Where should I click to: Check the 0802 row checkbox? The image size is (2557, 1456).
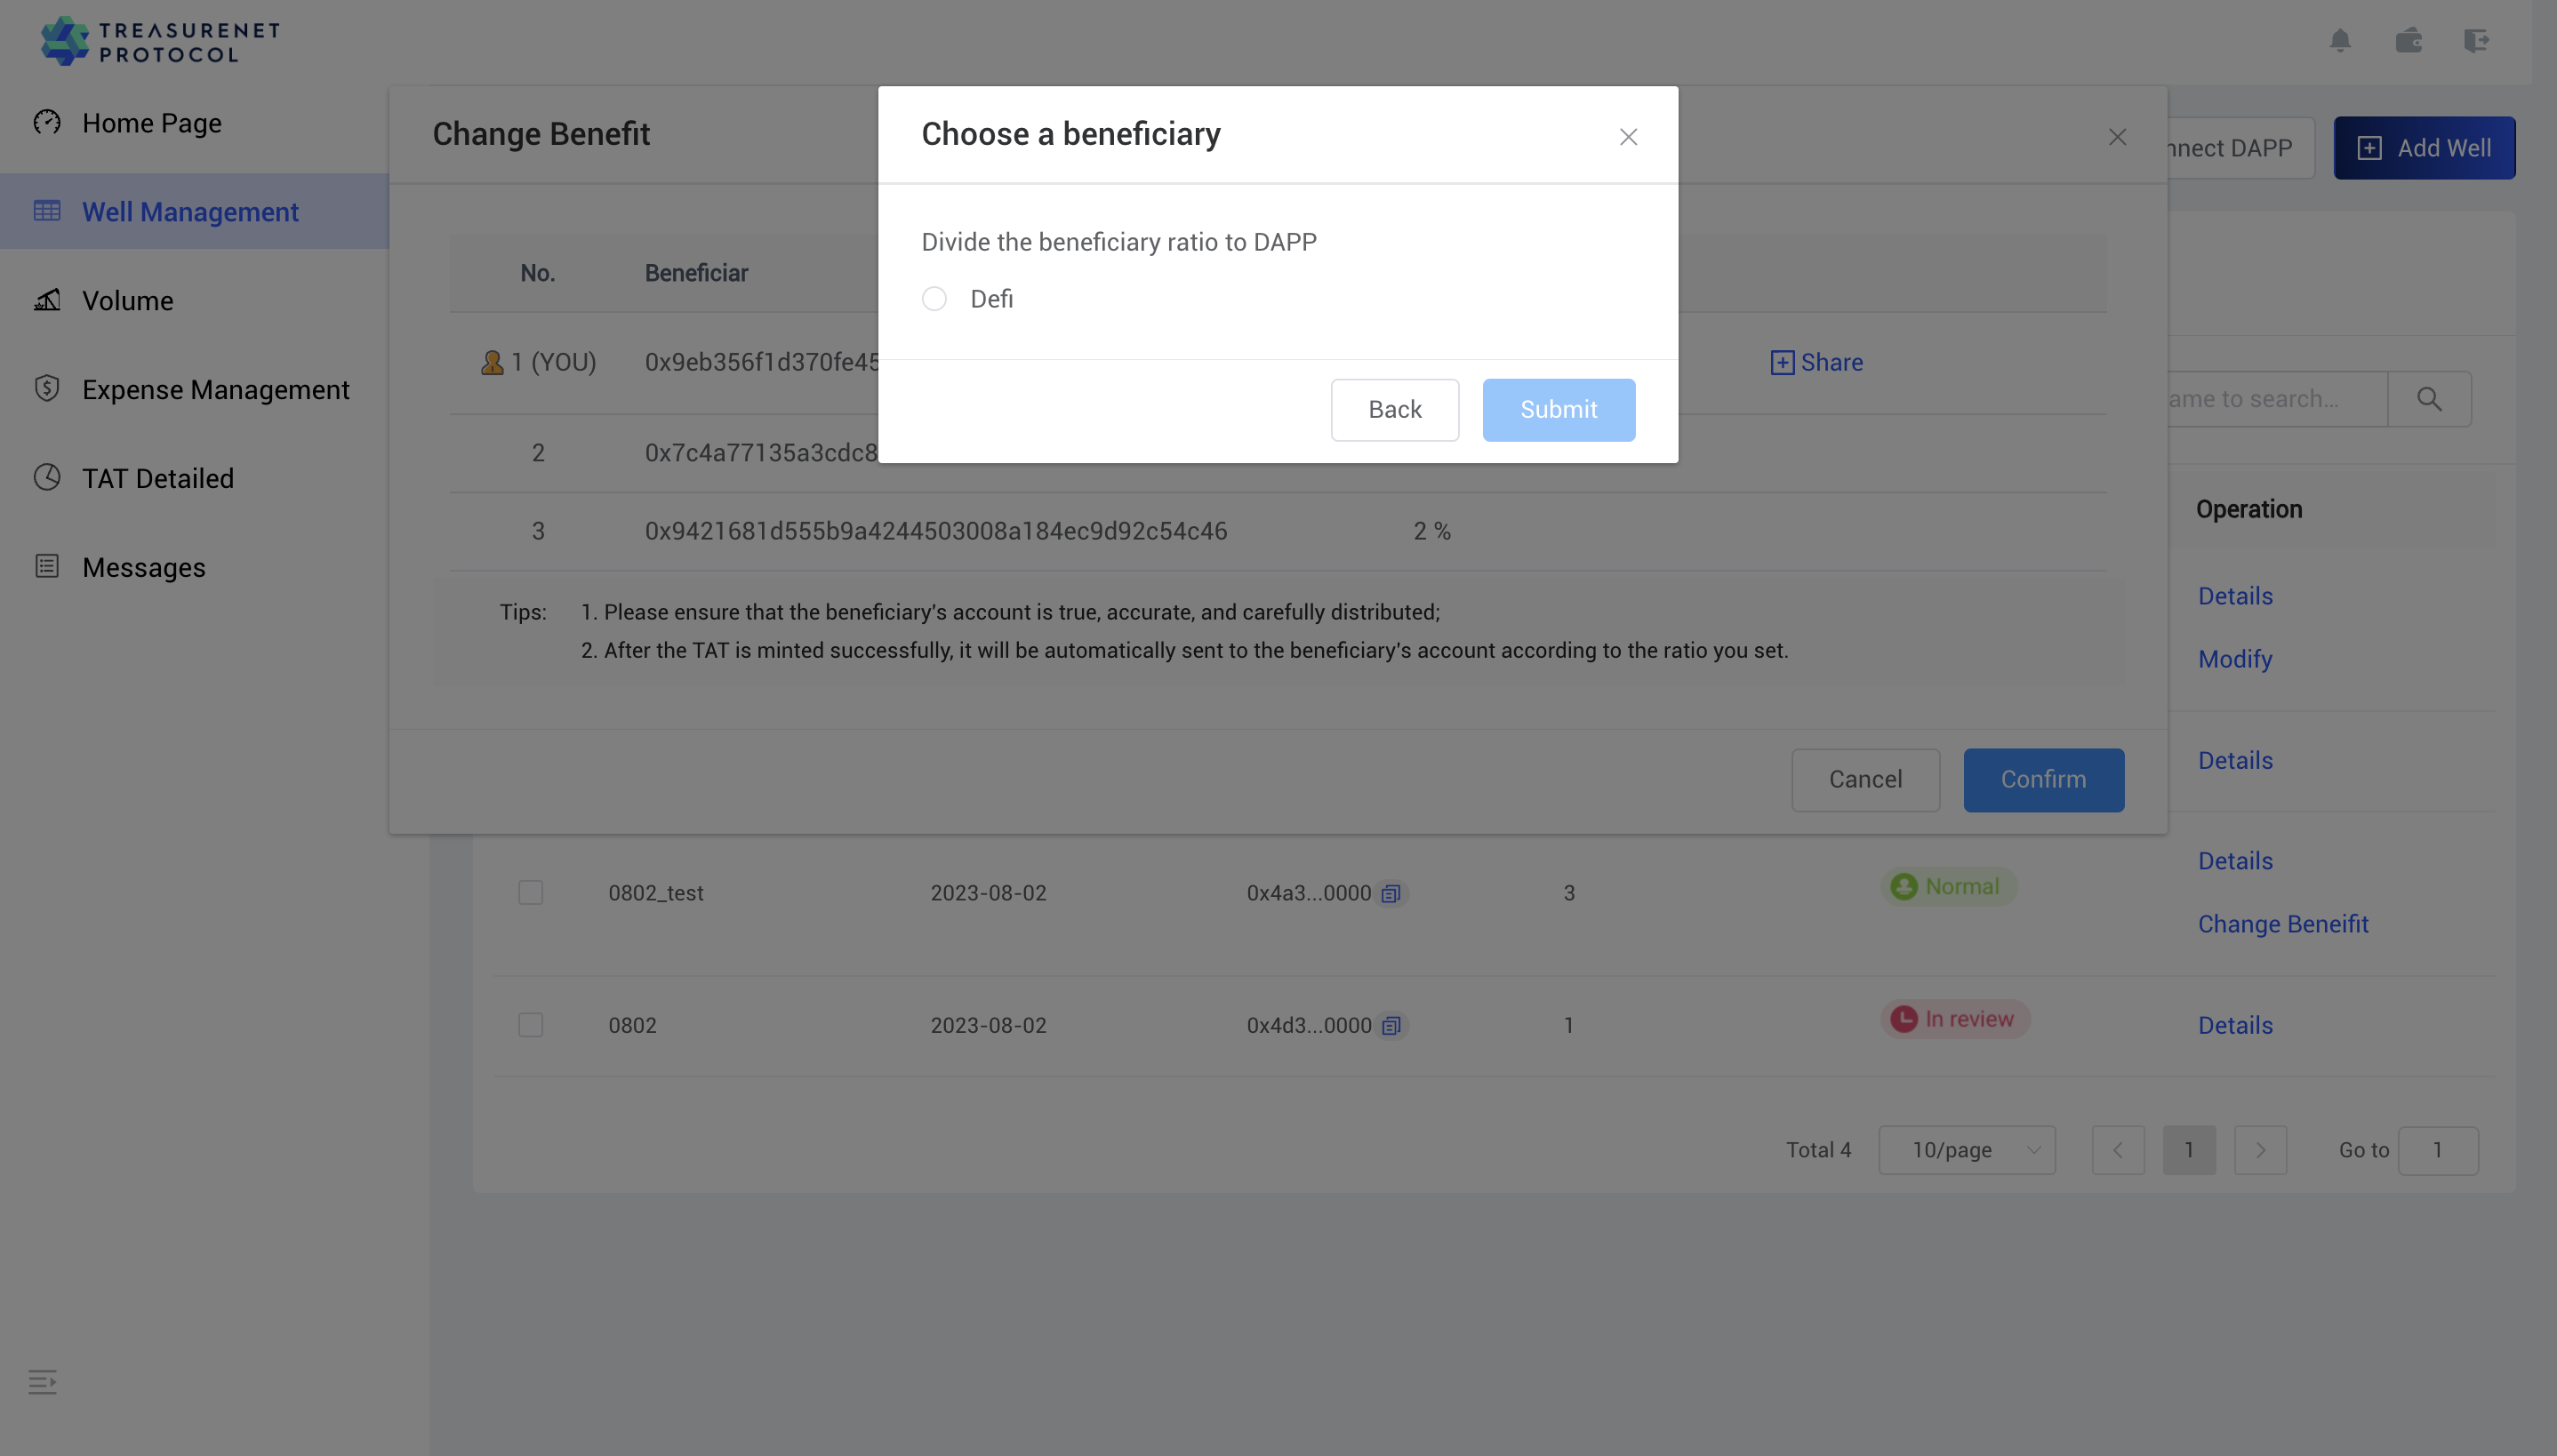(531, 1025)
